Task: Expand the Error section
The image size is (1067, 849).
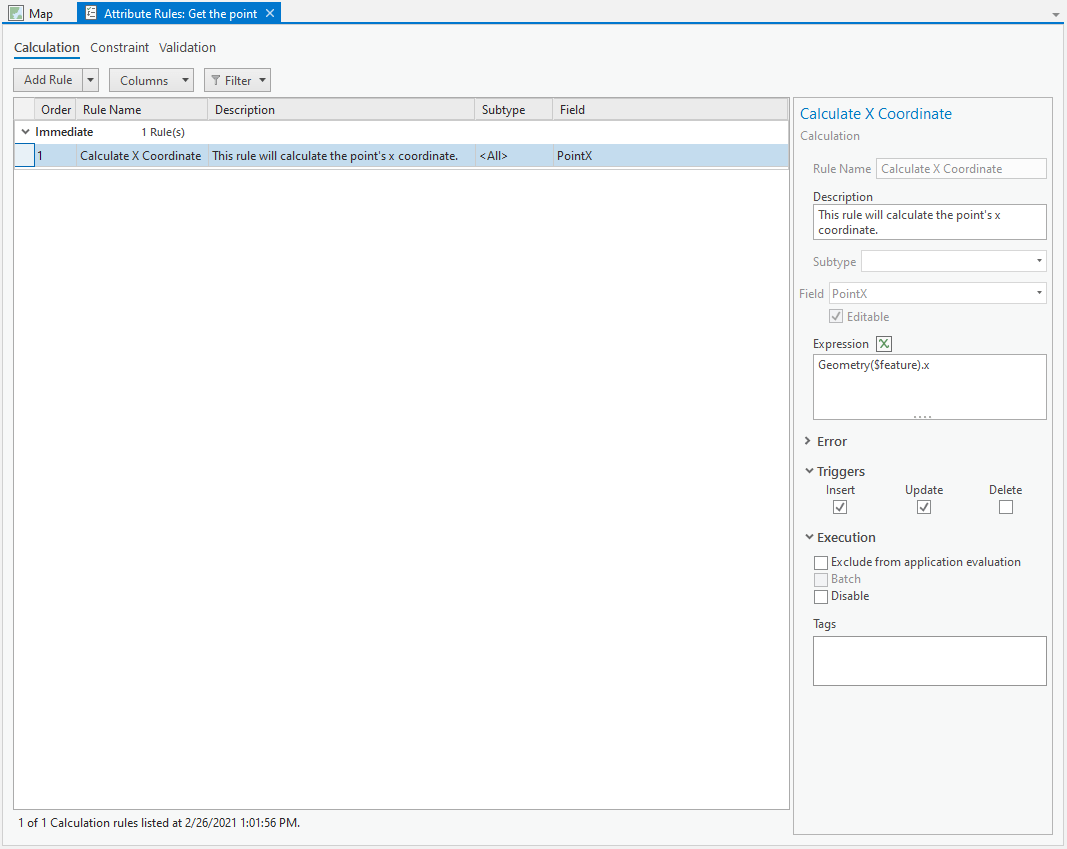Action: coord(808,441)
